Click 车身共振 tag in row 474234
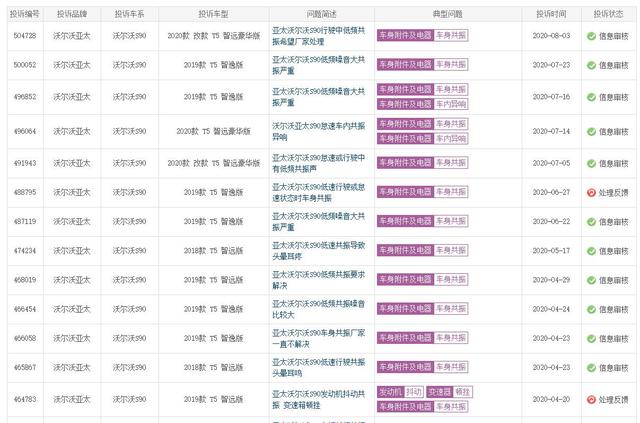Screen dimensions: 640x423 pyautogui.click(x=451, y=250)
